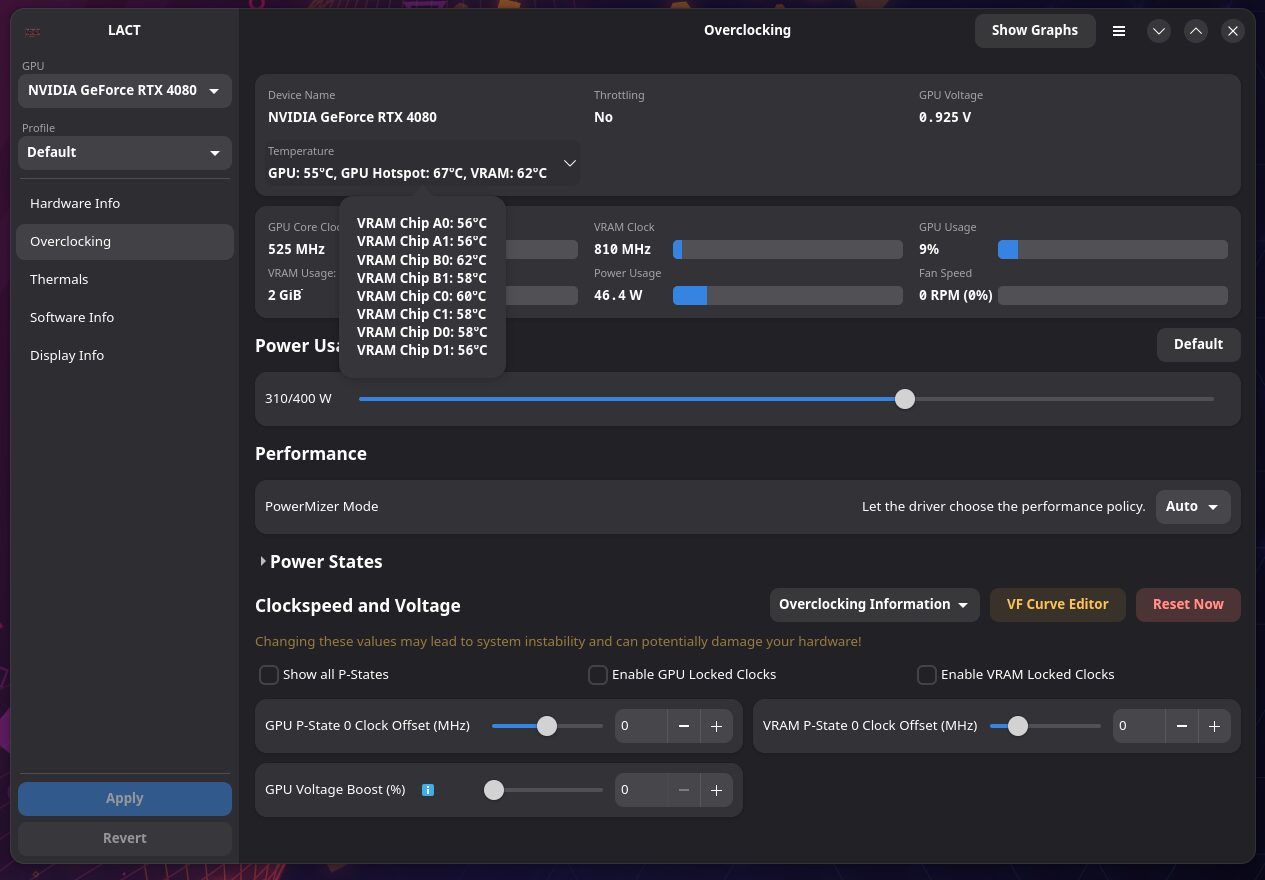Image resolution: width=1265 pixels, height=880 pixels.
Task: Click the Throttling value No
Action: [603, 117]
